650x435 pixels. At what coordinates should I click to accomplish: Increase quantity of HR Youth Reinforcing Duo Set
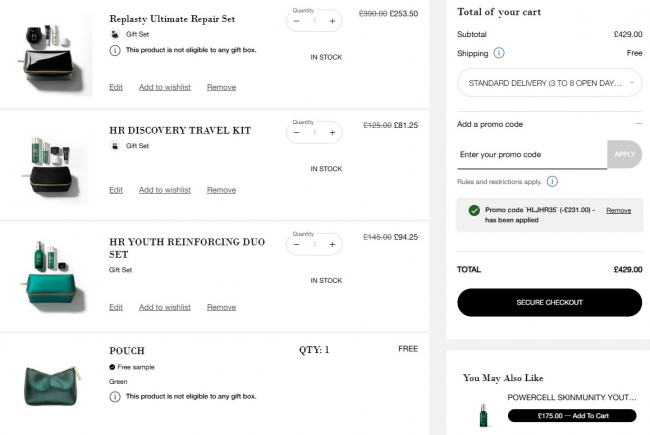click(332, 245)
